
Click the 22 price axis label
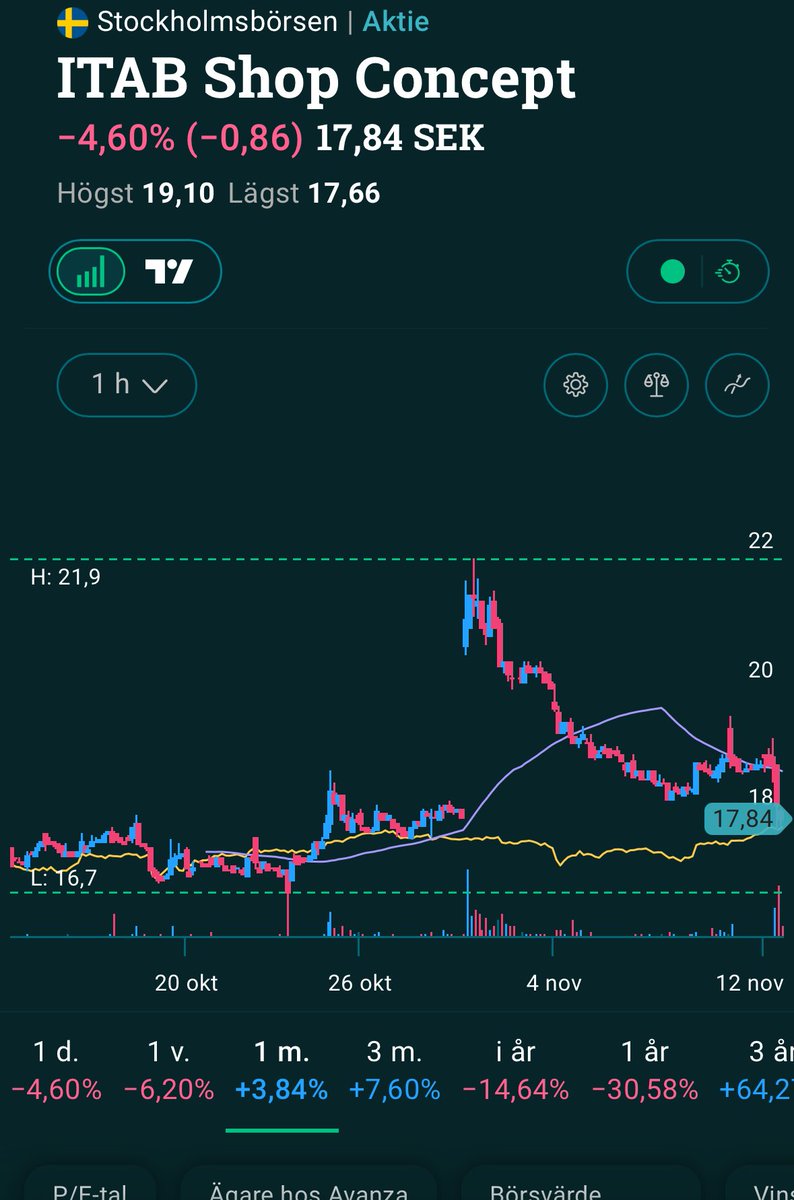tap(761, 541)
